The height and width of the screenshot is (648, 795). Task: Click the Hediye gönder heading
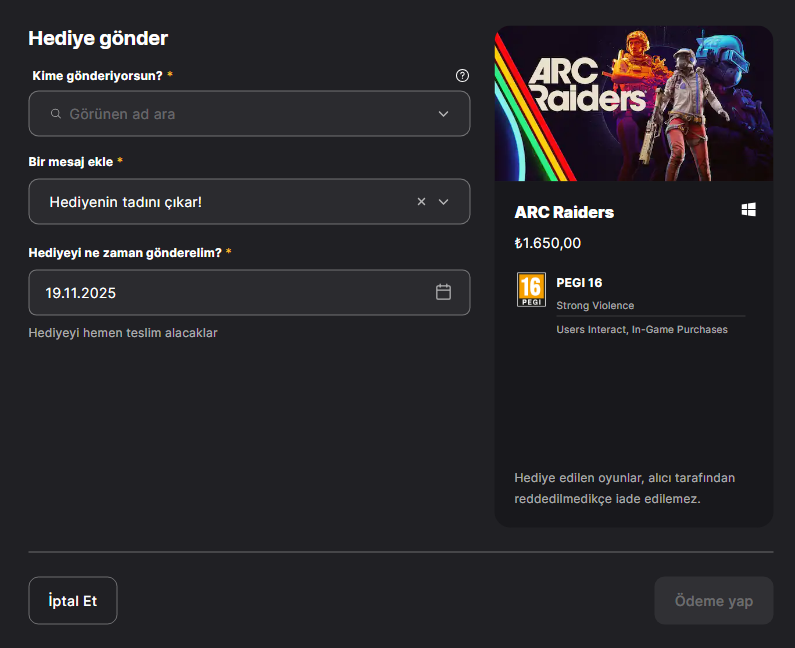(98, 39)
